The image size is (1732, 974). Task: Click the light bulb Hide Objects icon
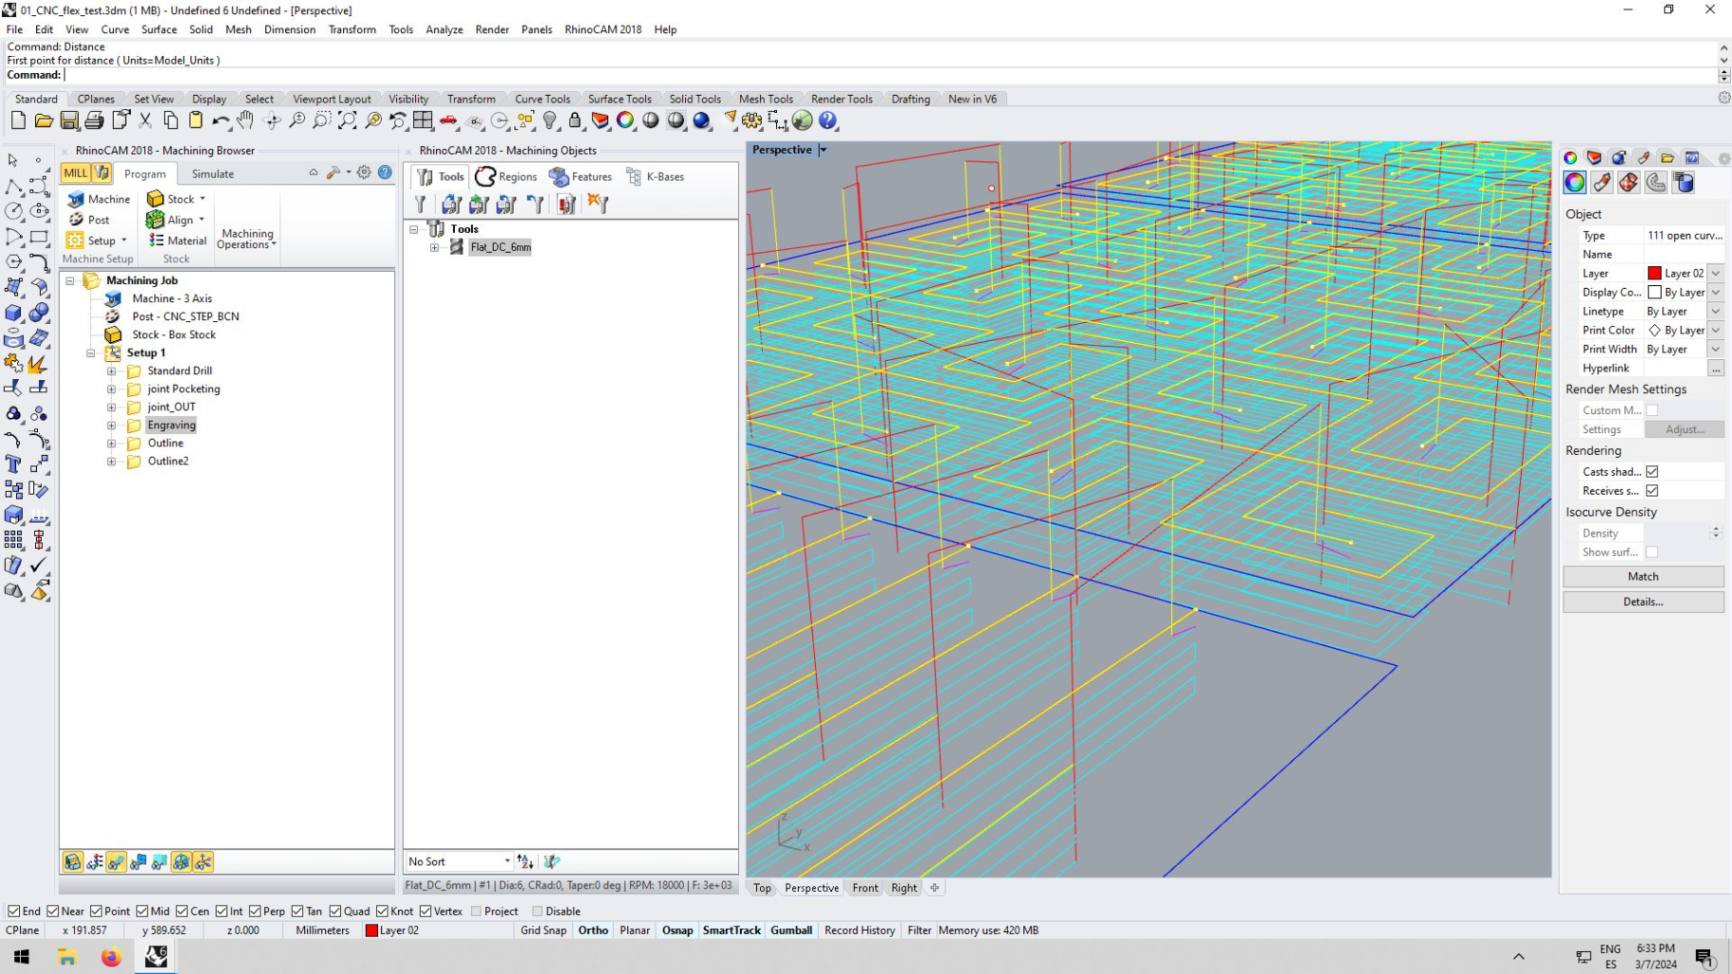coord(550,121)
